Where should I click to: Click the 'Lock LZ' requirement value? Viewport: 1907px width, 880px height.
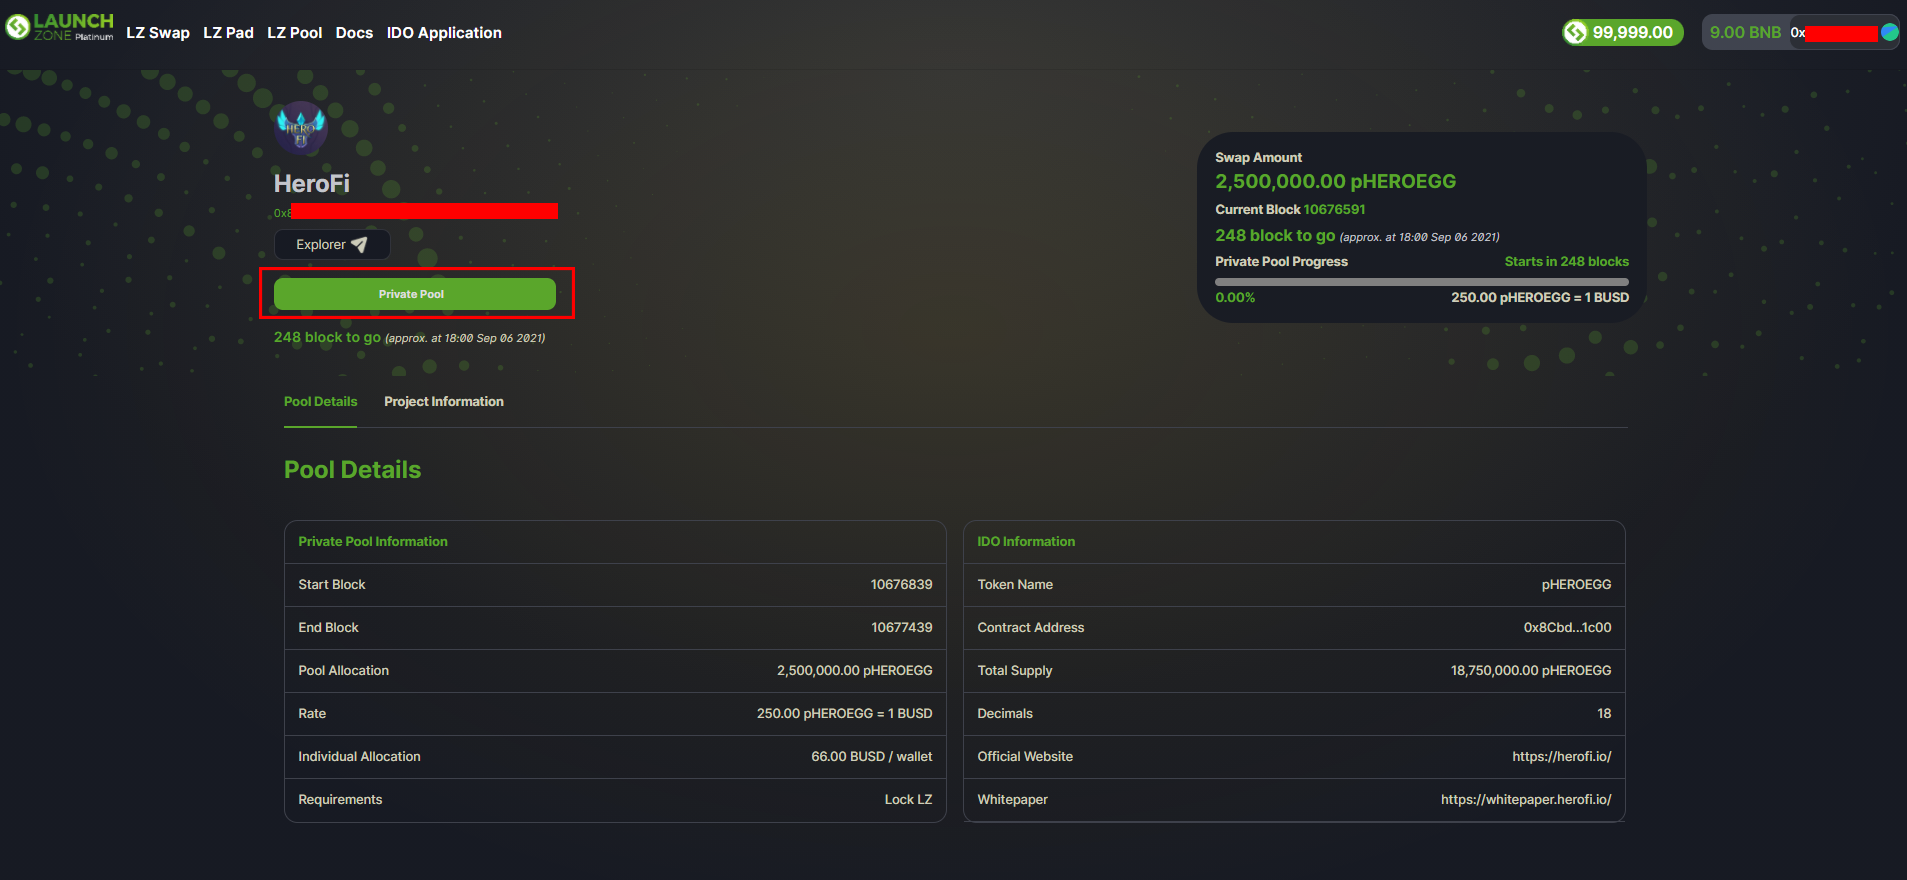coord(908,799)
